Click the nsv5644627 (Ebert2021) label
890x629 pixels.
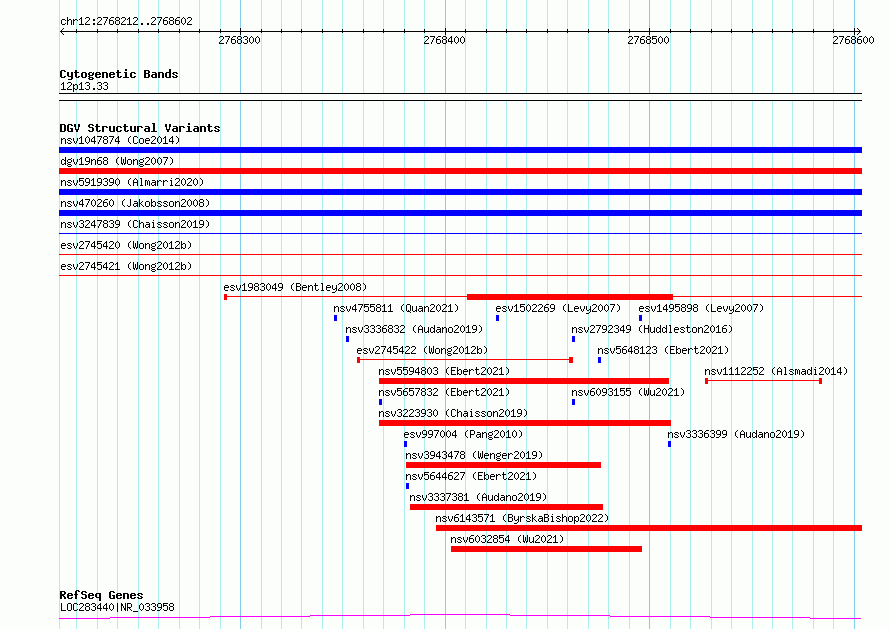471,476
